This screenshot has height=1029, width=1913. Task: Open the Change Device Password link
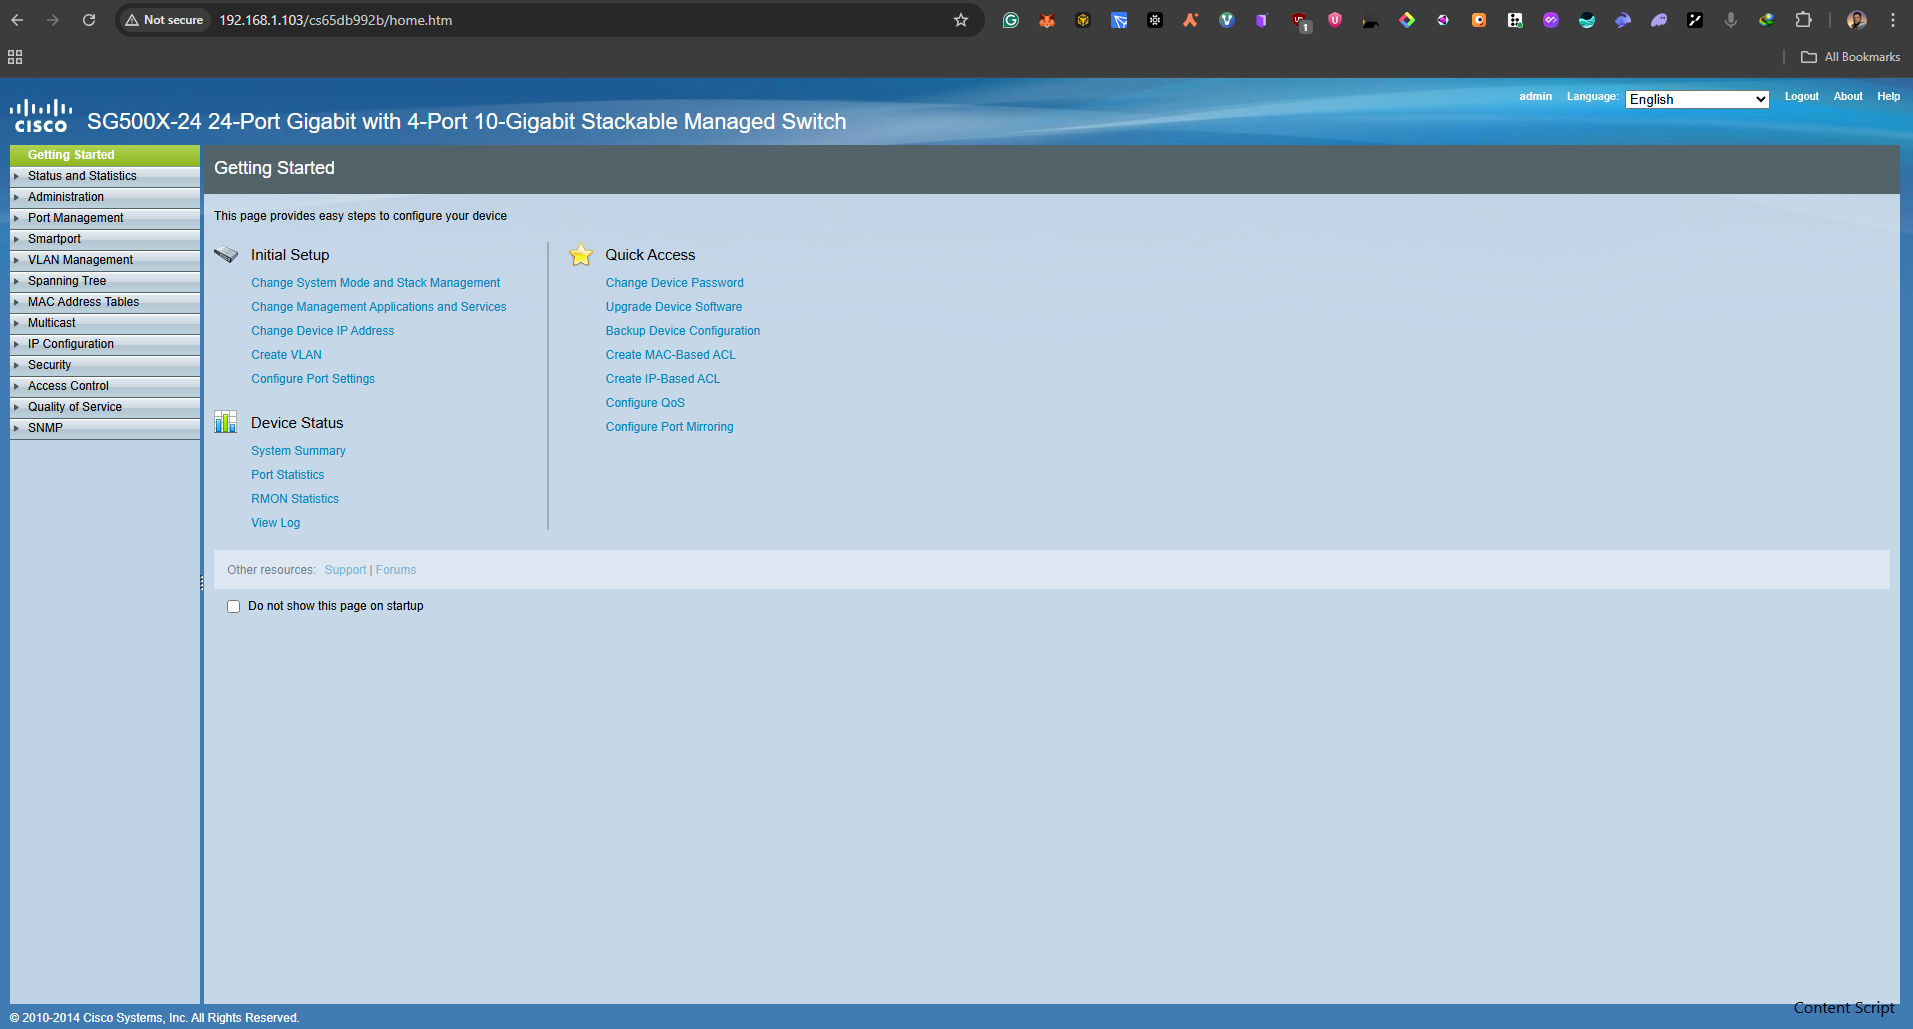click(674, 282)
